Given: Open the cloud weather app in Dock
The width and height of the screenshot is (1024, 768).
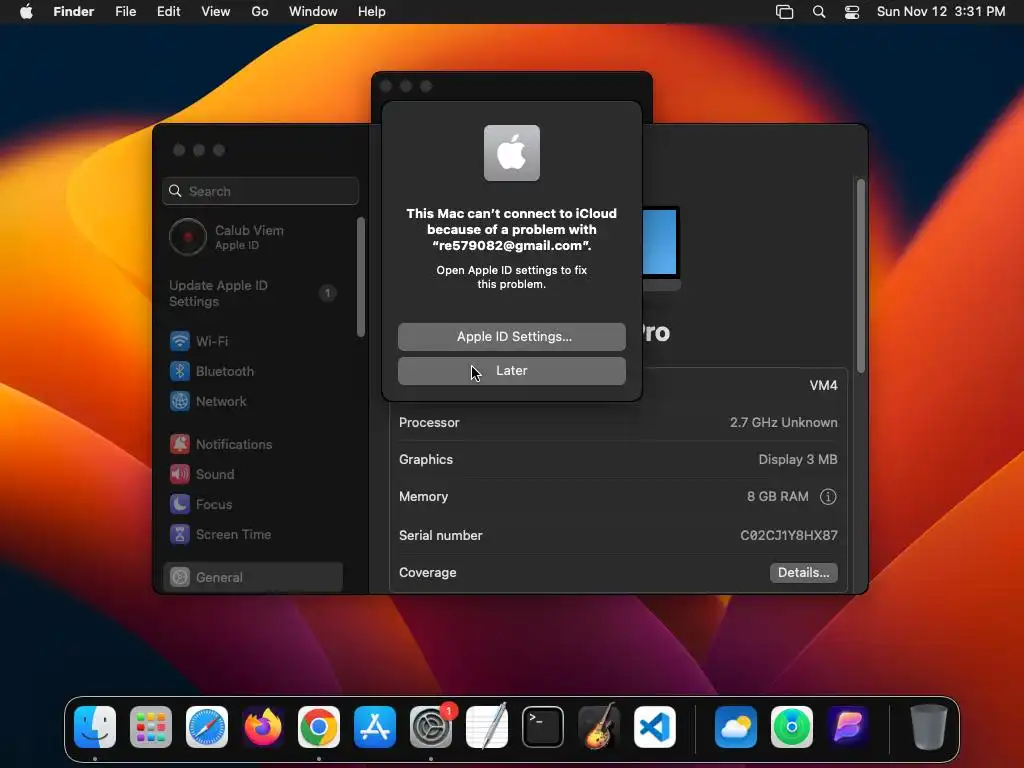Looking at the screenshot, I should [736, 727].
